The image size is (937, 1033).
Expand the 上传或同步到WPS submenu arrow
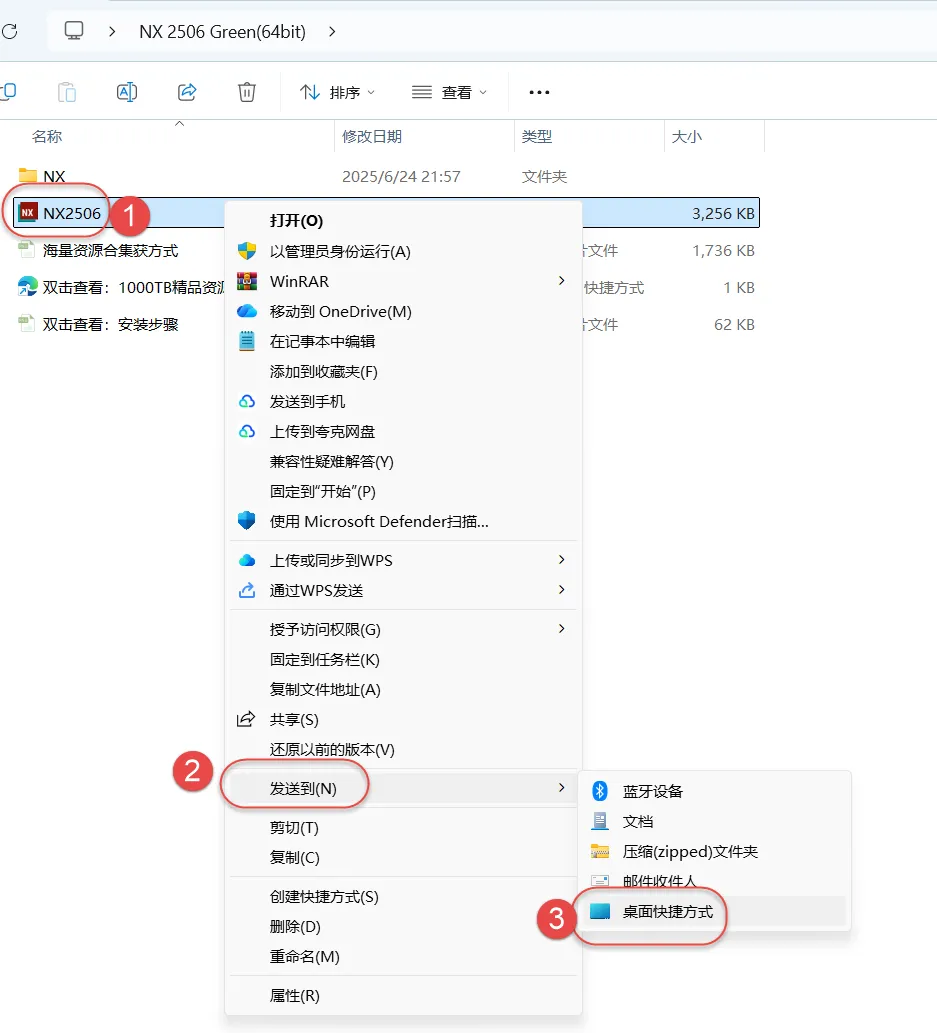click(561, 559)
